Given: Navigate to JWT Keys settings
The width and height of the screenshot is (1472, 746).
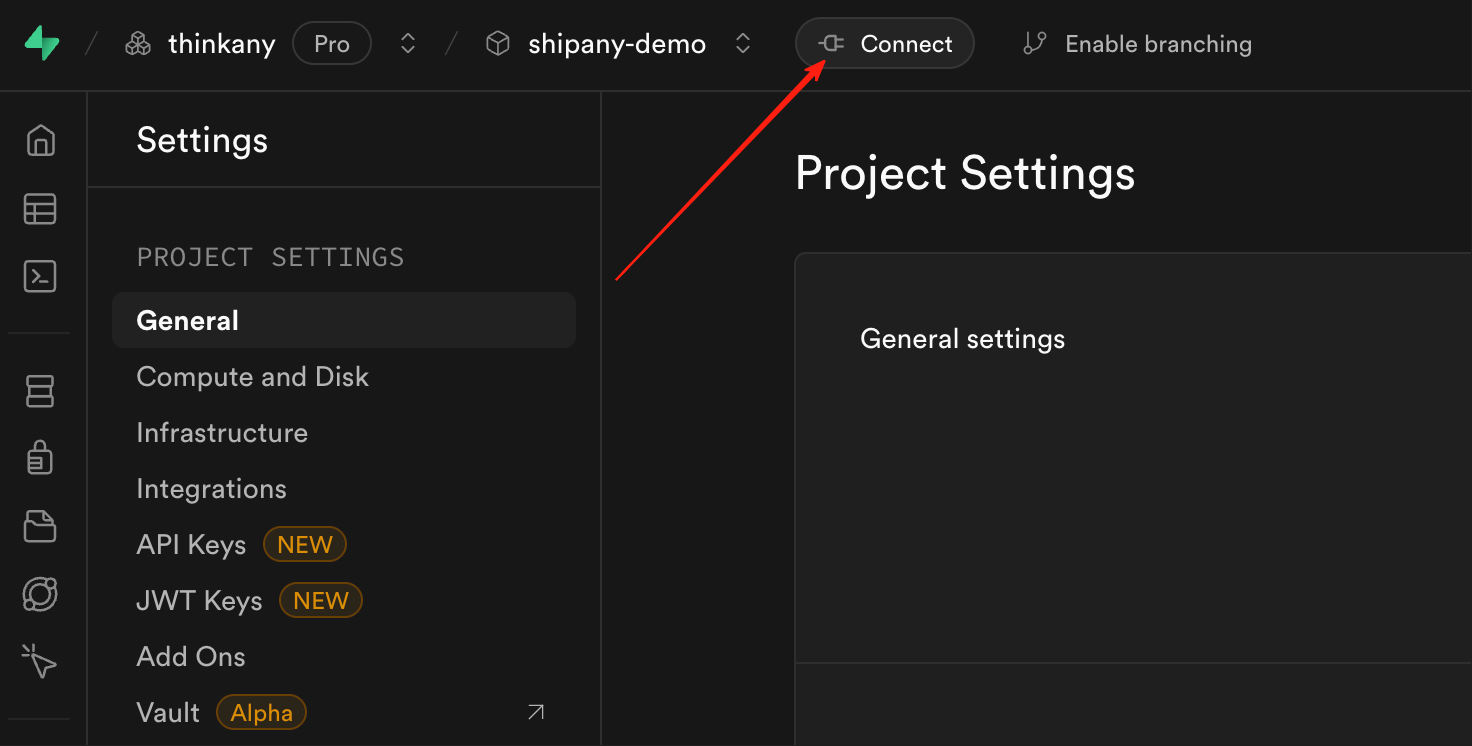Looking at the screenshot, I should click(199, 601).
